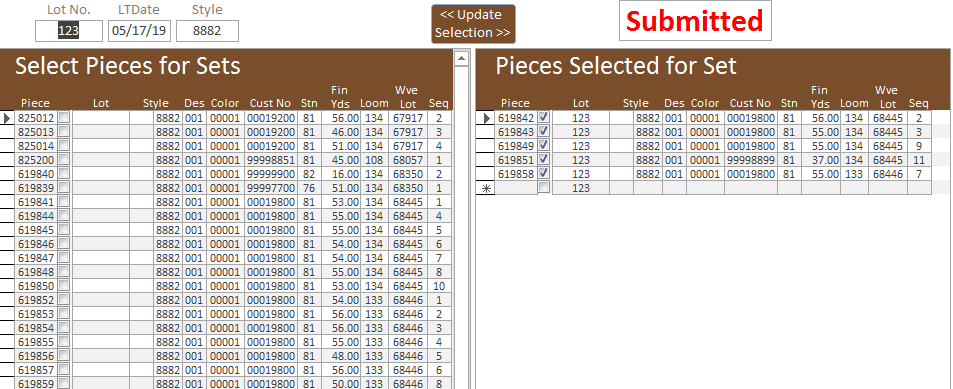Click the Fin Yds header in selected pieces
Image resolution: width=953 pixels, height=389 pixels.
(820, 97)
